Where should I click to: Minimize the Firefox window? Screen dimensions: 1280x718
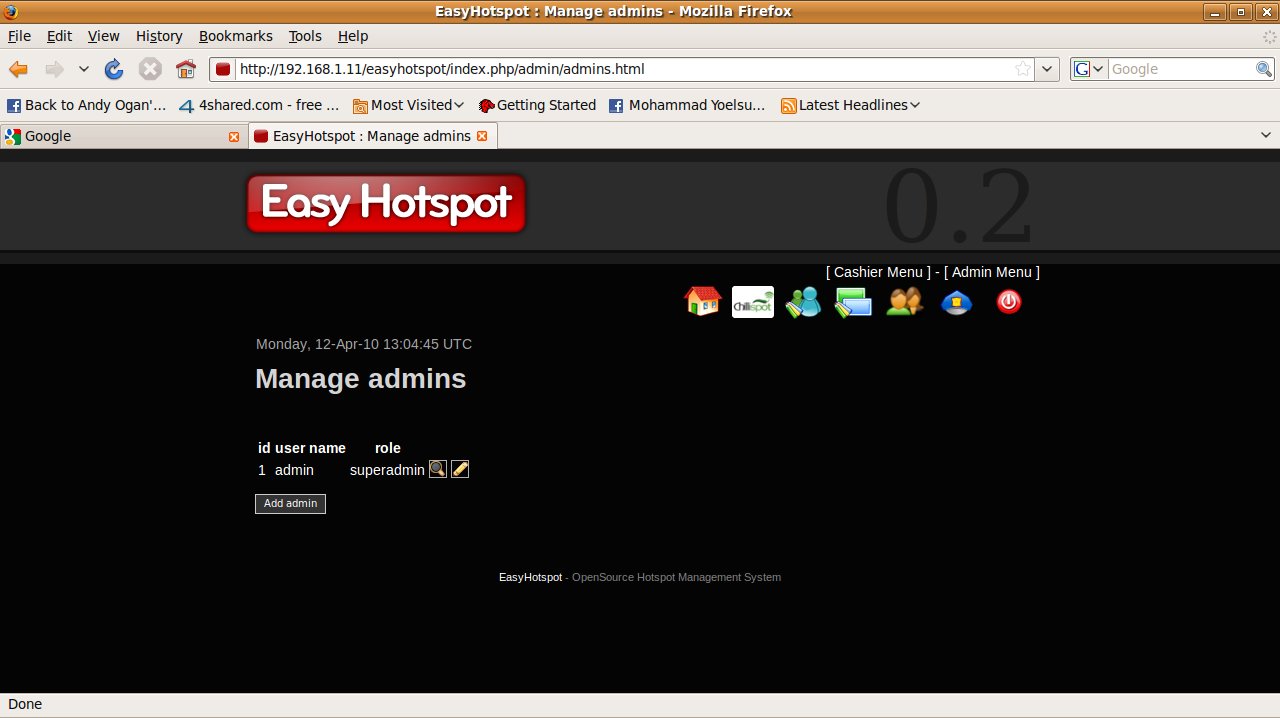pos(1217,11)
